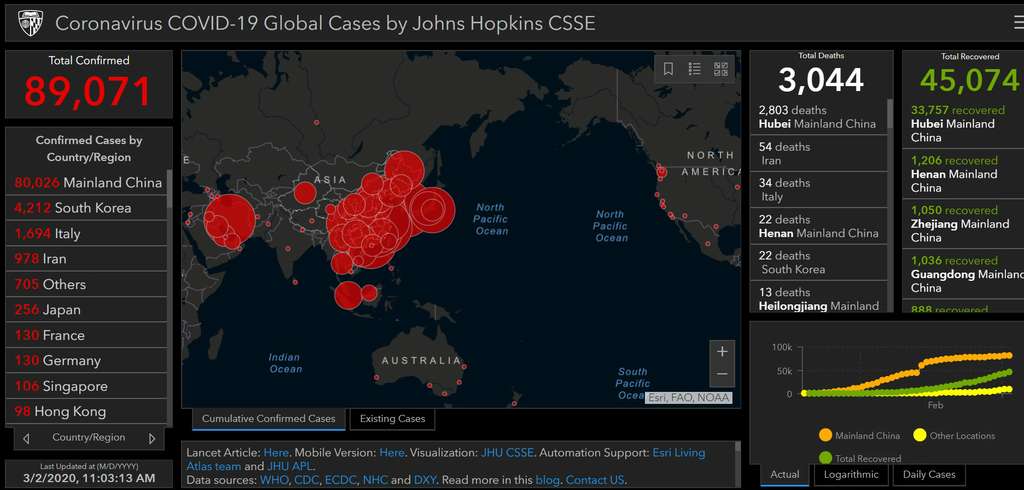Open the Mobile Version Here link
This screenshot has width=1024, height=490.
pos(391,452)
